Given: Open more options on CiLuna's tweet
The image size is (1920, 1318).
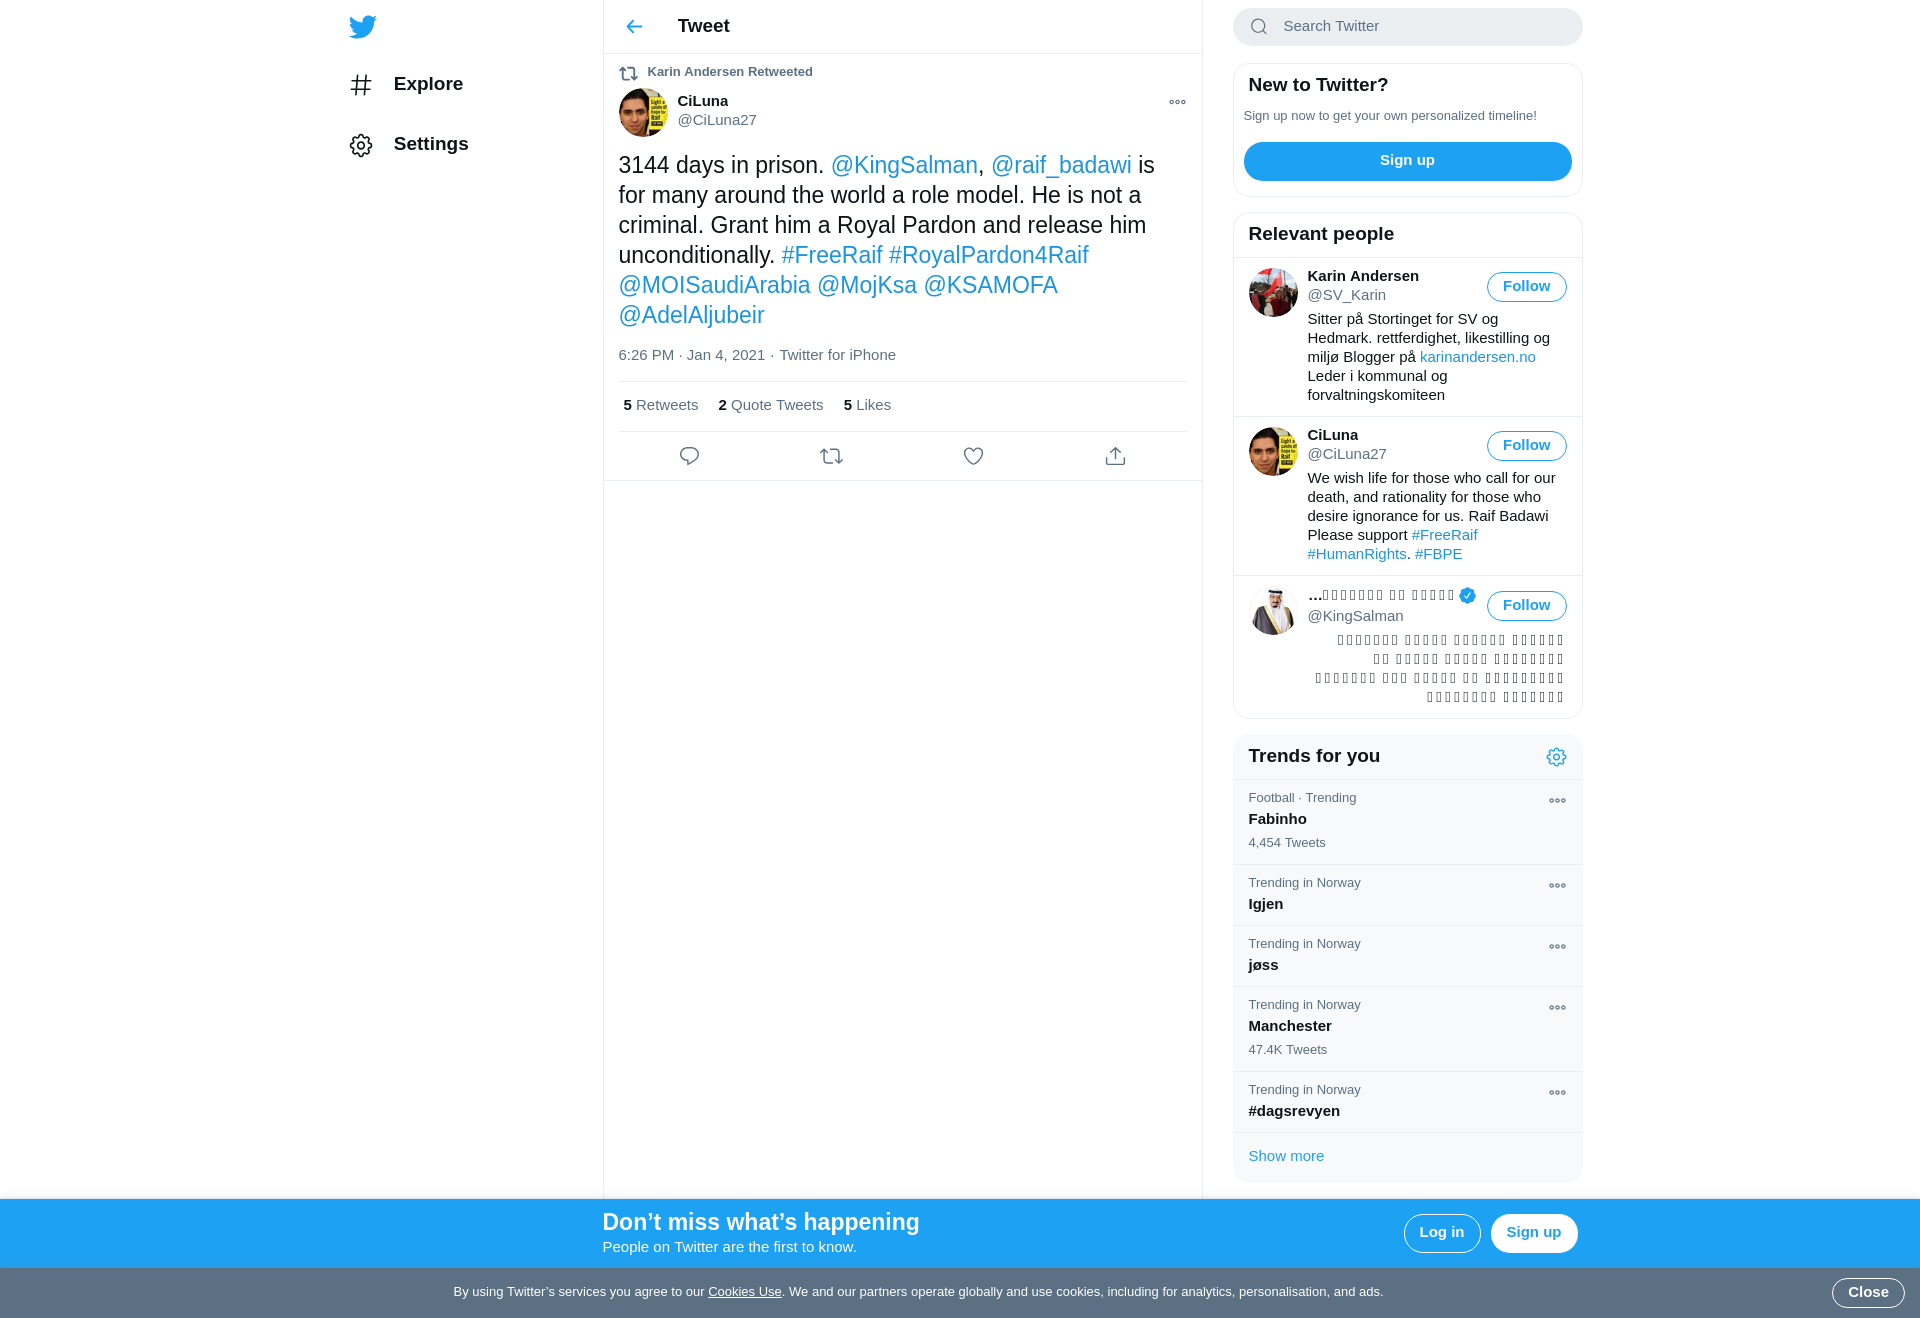Looking at the screenshot, I should point(1177,102).
